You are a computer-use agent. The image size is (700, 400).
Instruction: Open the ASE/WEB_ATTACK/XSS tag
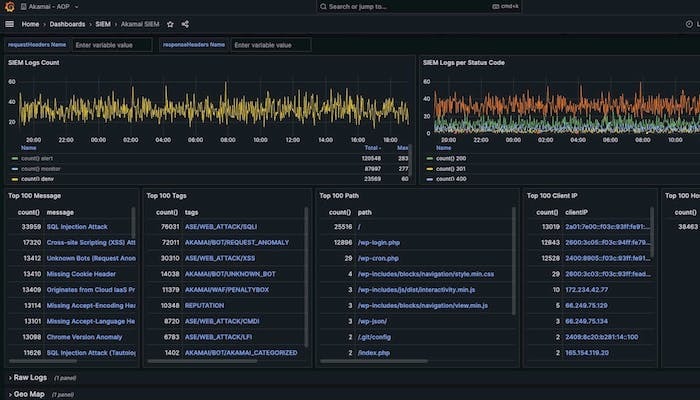(x=220, y=258)
